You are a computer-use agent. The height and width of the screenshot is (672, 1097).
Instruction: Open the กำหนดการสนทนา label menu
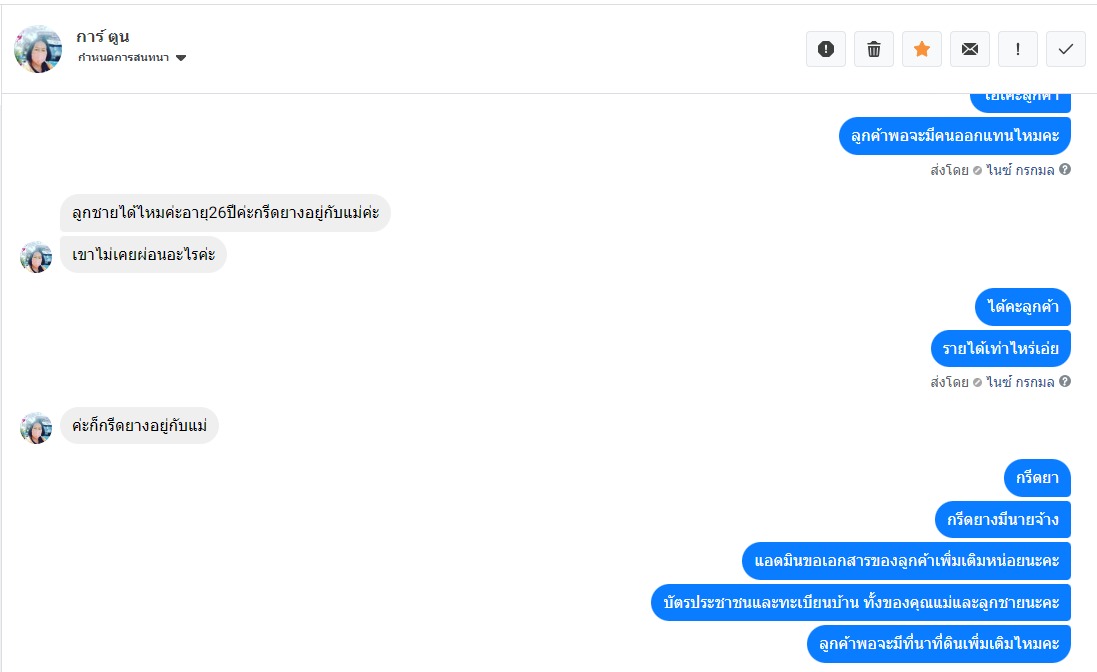tap(123, 57)
